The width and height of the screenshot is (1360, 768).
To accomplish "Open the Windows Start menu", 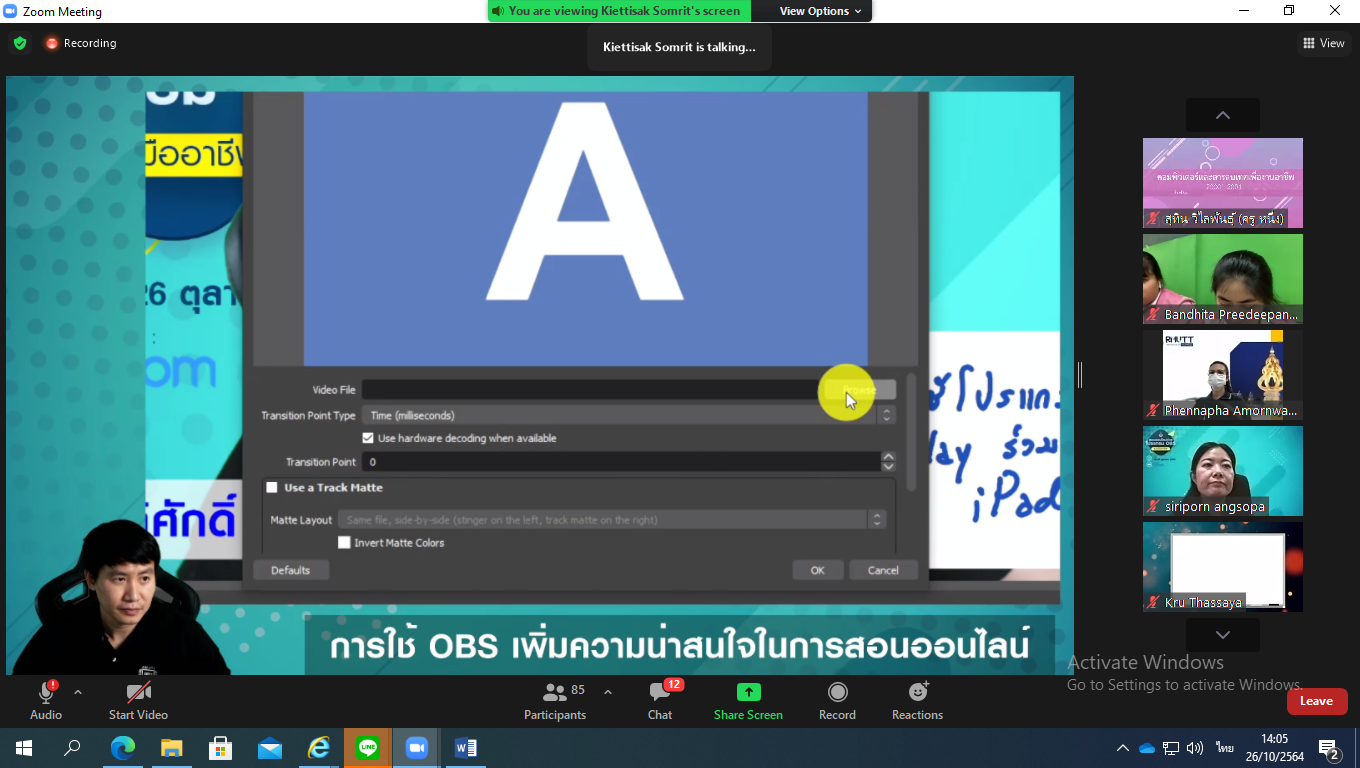I will (x=24, y=748).
